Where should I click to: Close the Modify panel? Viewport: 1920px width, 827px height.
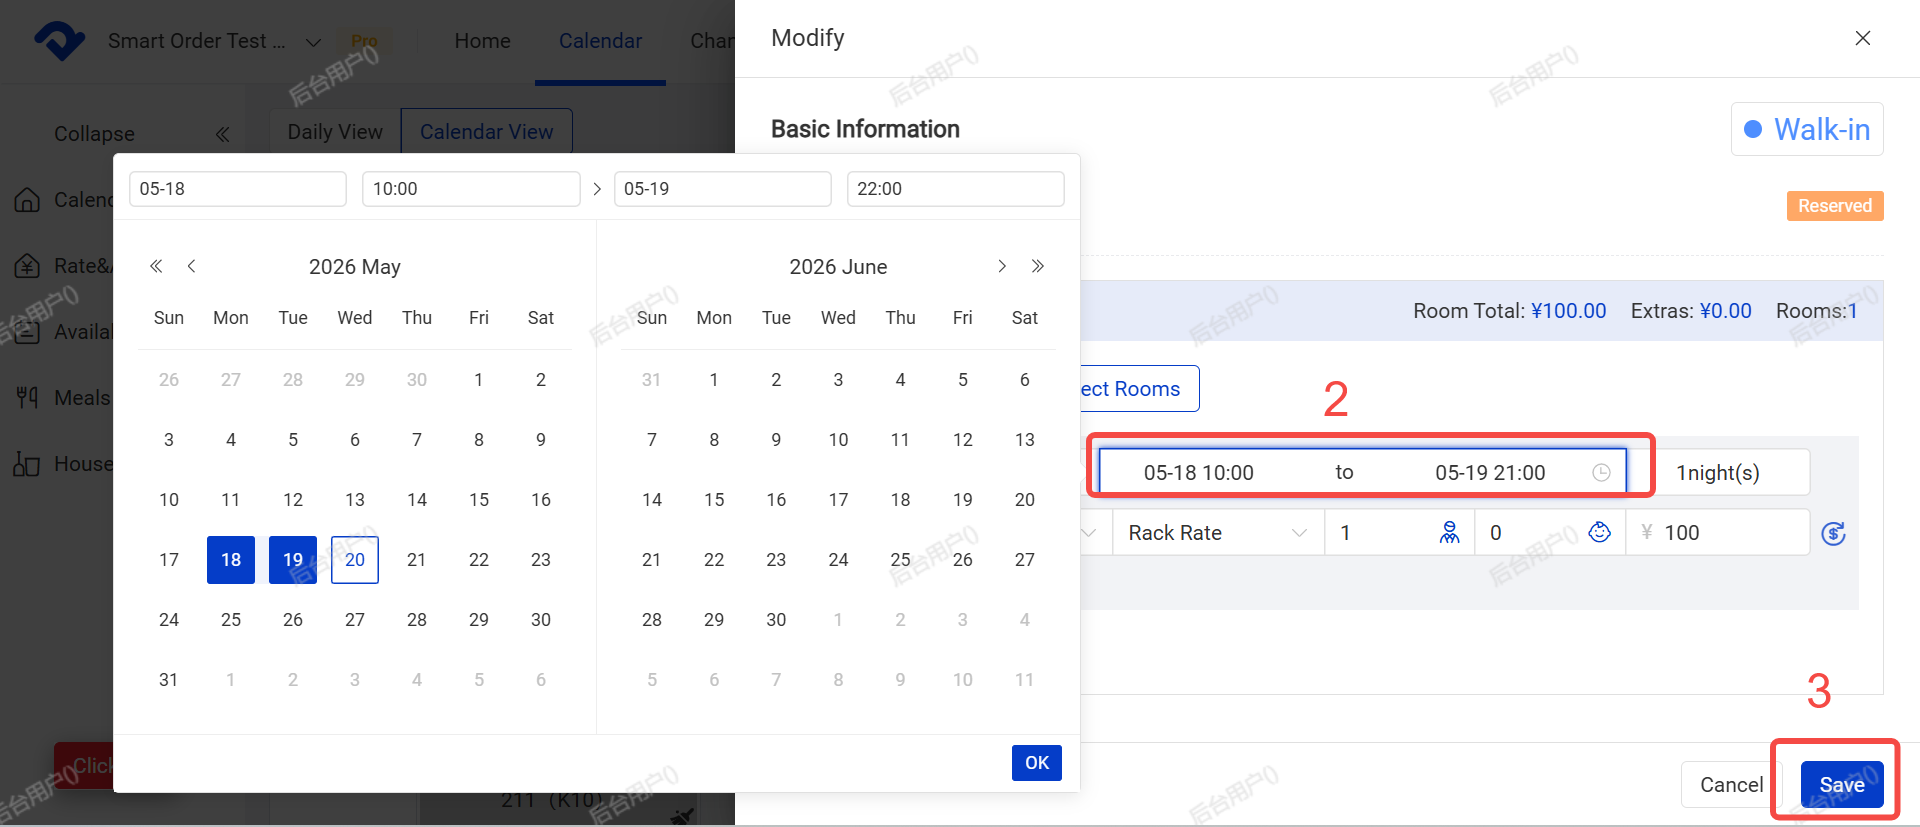point(1863,38)
